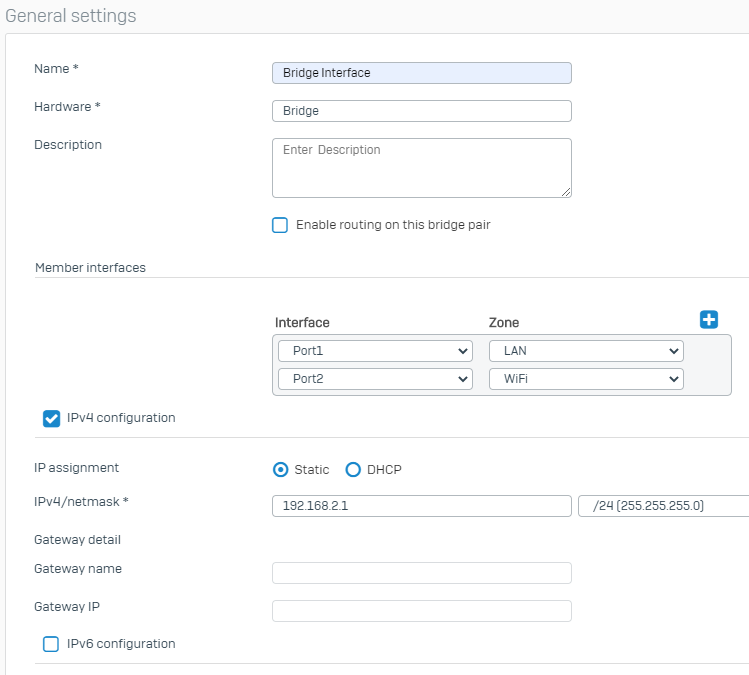Choose DHCP as IP assignment
Viewport: 749px width, 675px height.
point(353,470)
